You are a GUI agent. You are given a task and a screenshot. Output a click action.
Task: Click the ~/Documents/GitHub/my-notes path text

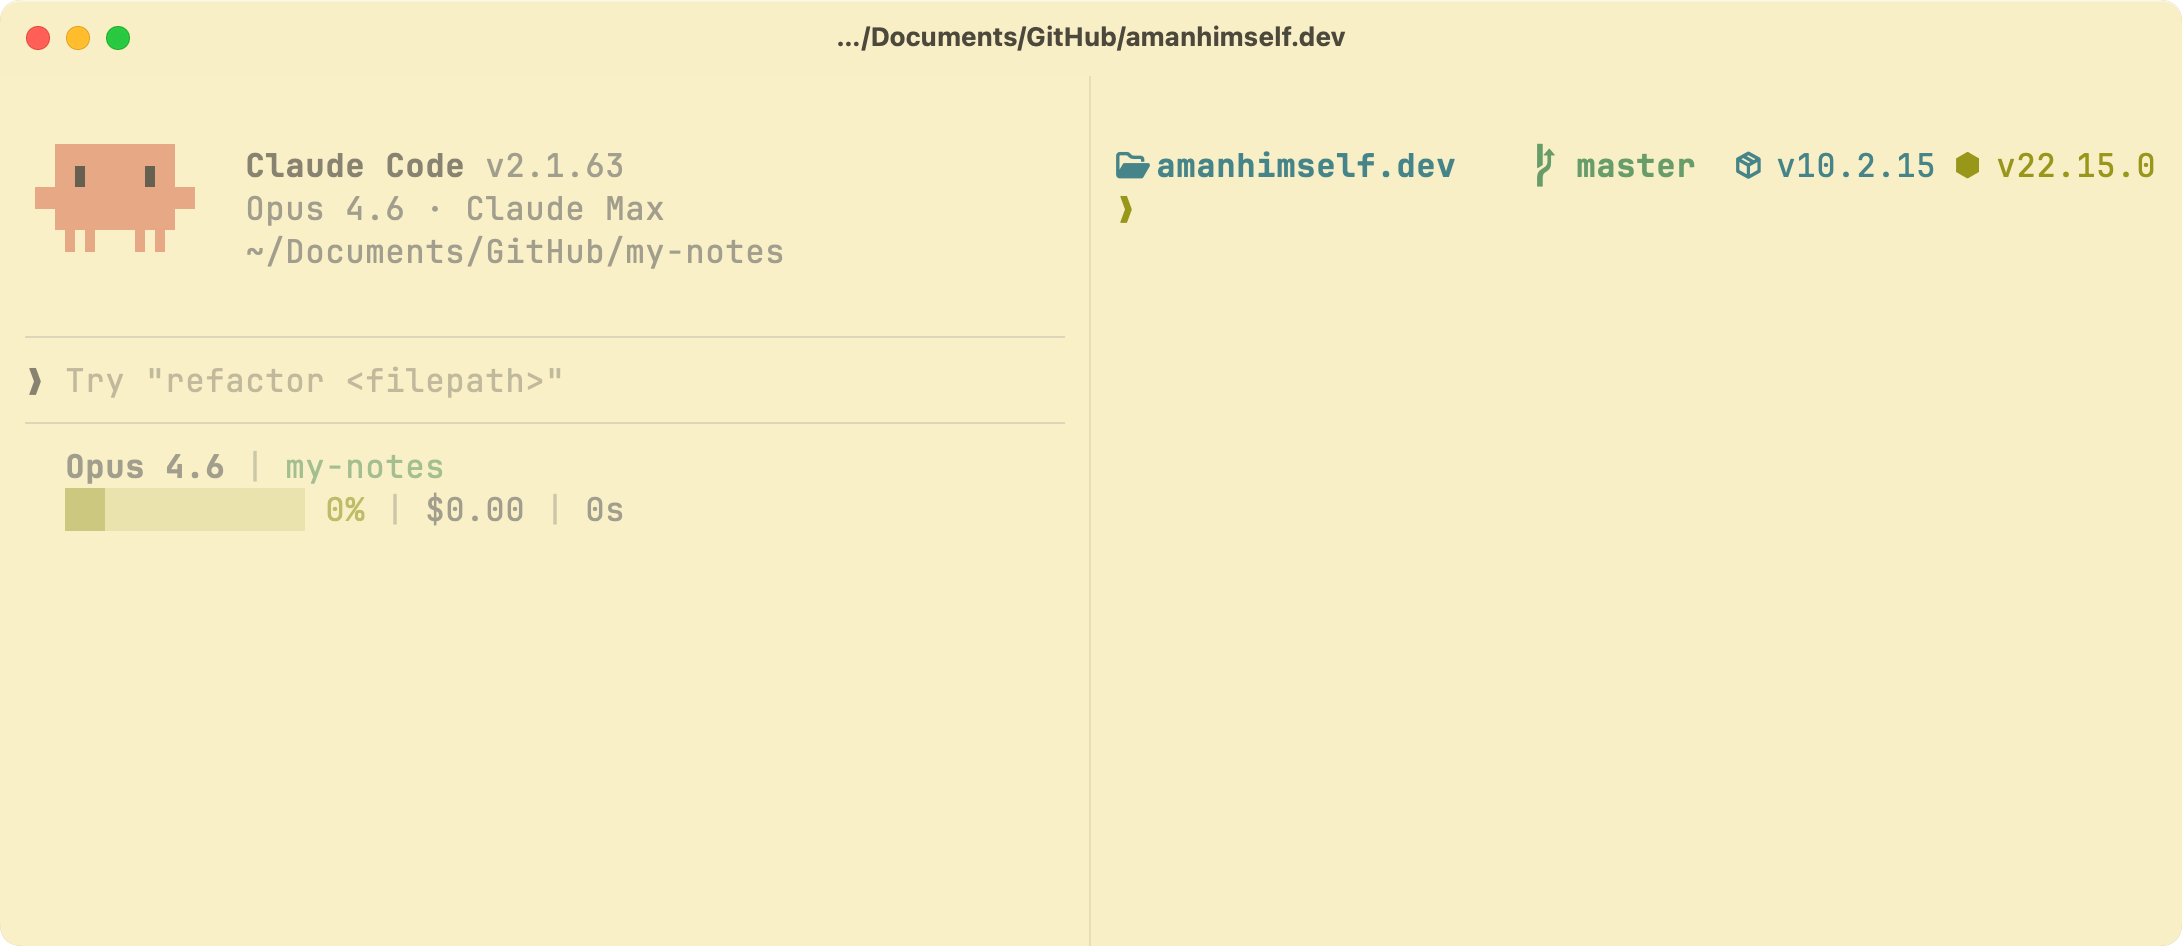[x=514, y=252]
